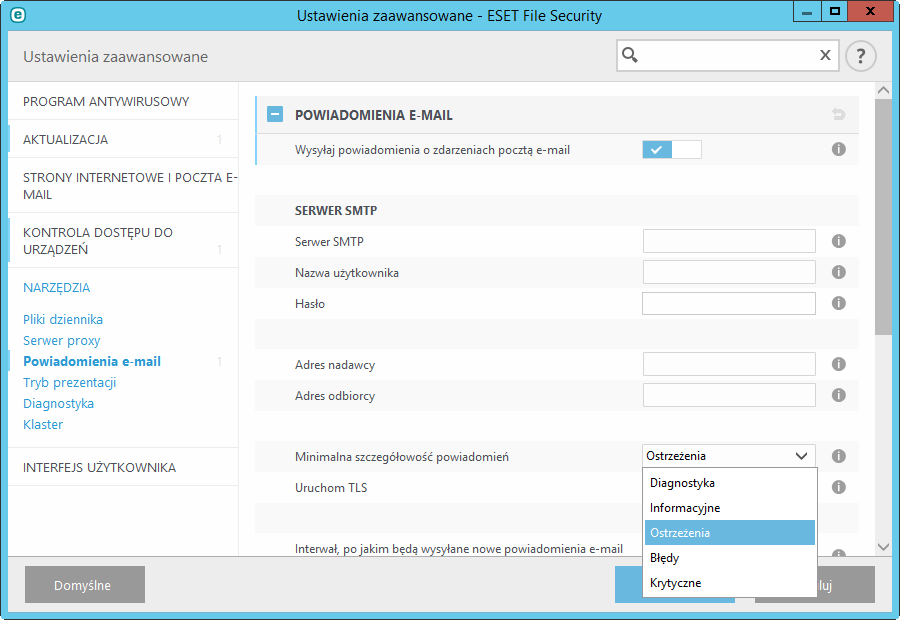Viewport: 900px width, 620px height.
Task: Click the Adres odbiorcy input field
Action: pos(729,395)
